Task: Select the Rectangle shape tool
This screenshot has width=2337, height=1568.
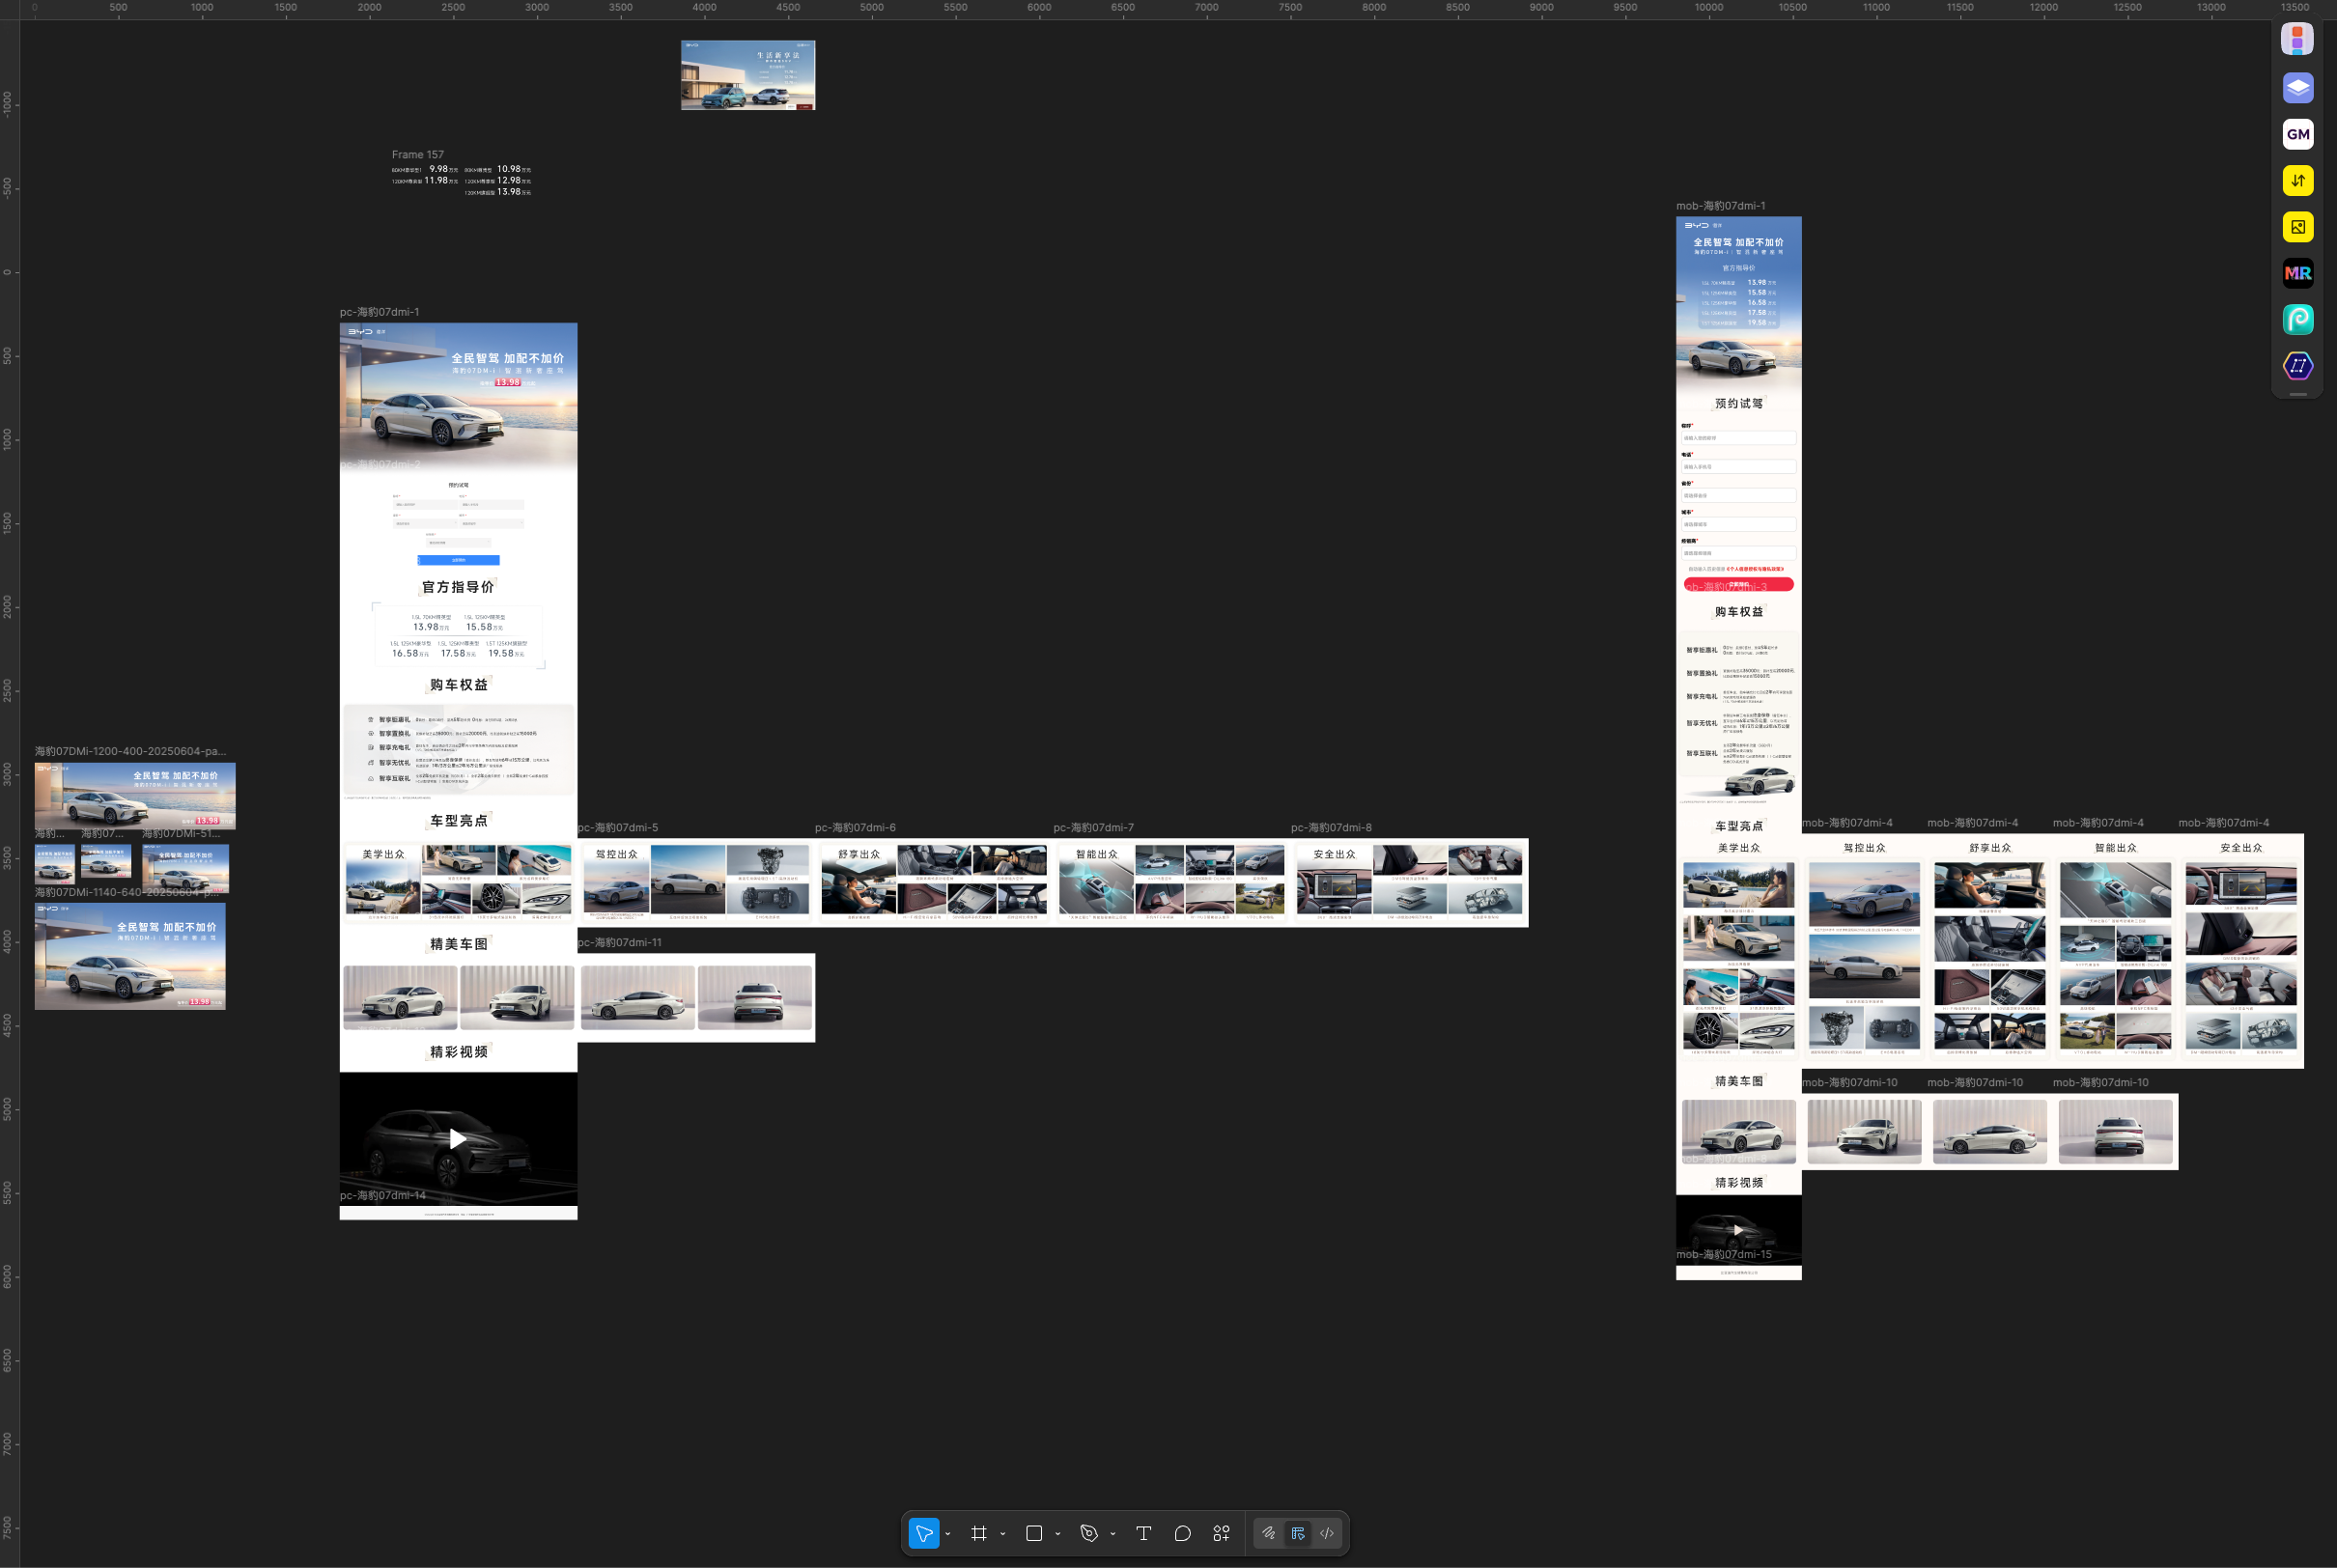Action: coord(1034,1533)
